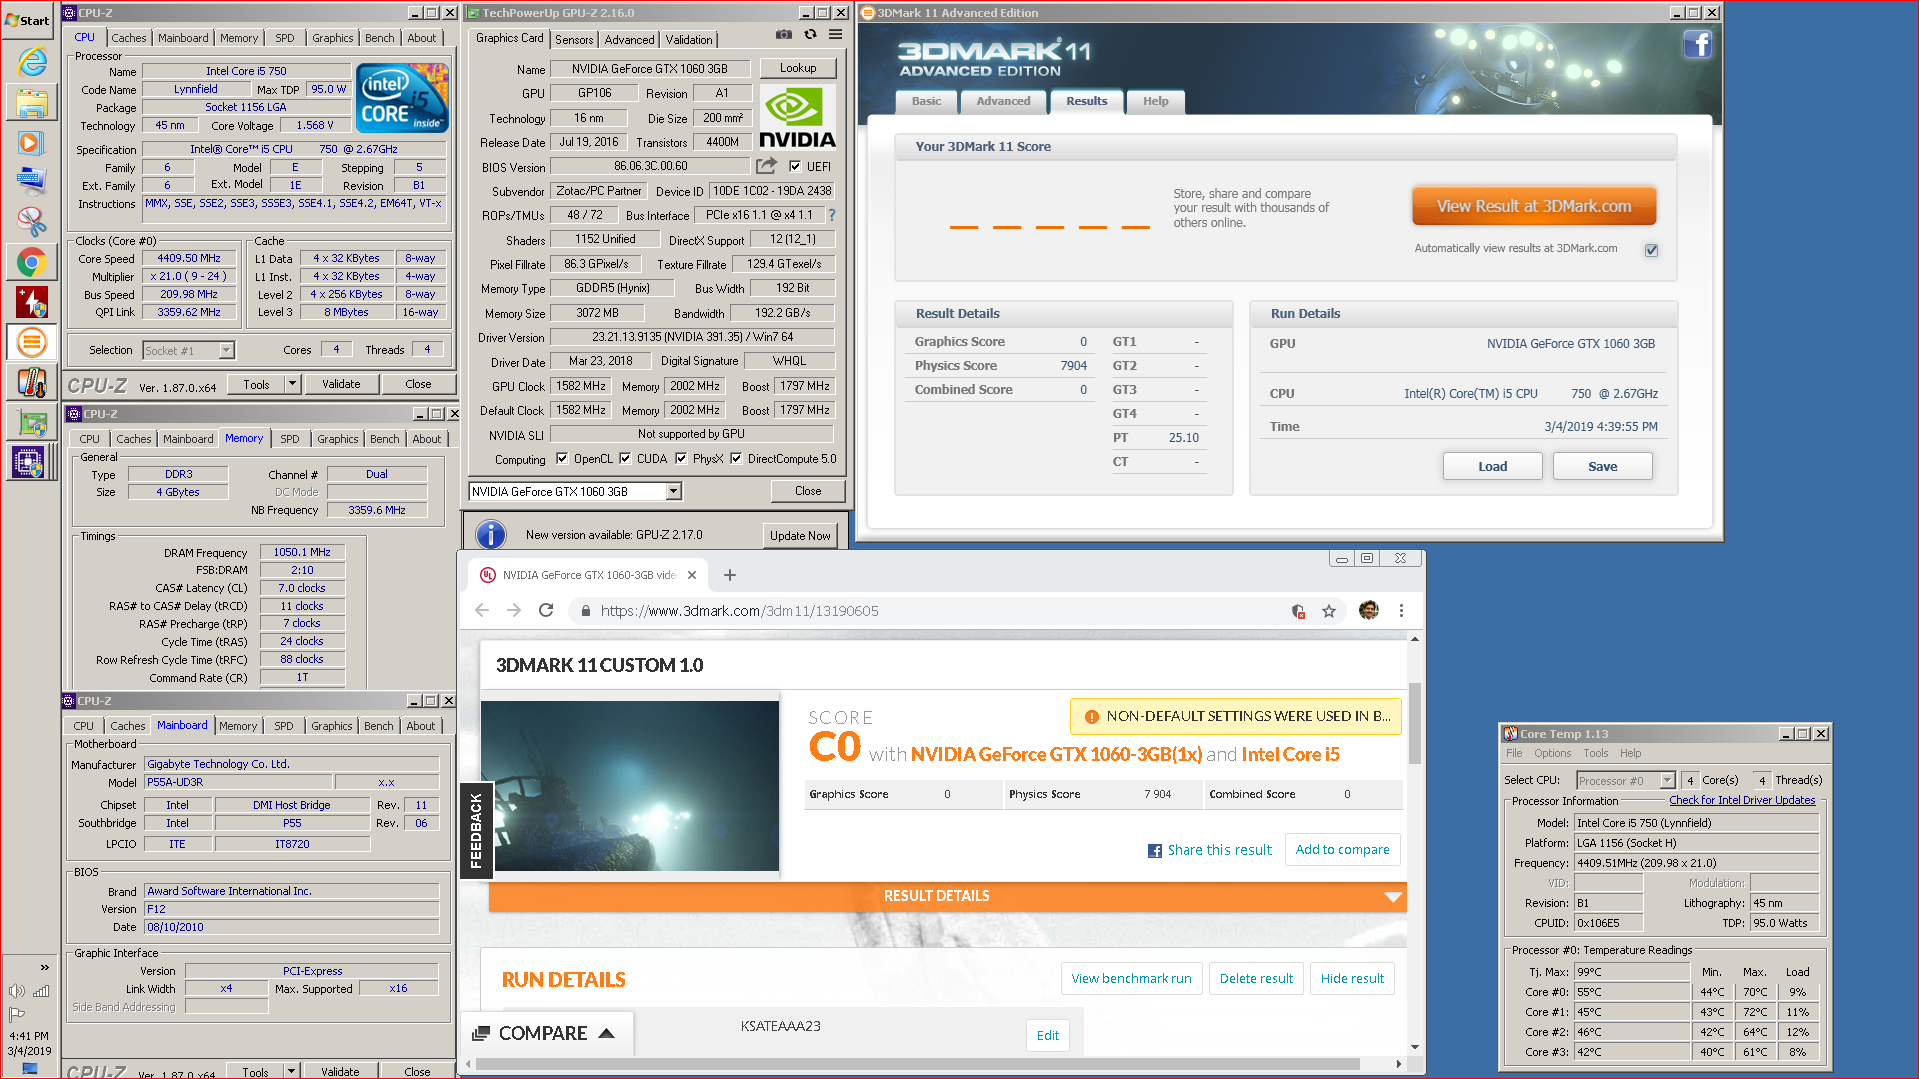The width and height of the screenshot is (1919, 1079).
Task: Bookmark the page with the star icon
Action: coord(1329,611)
